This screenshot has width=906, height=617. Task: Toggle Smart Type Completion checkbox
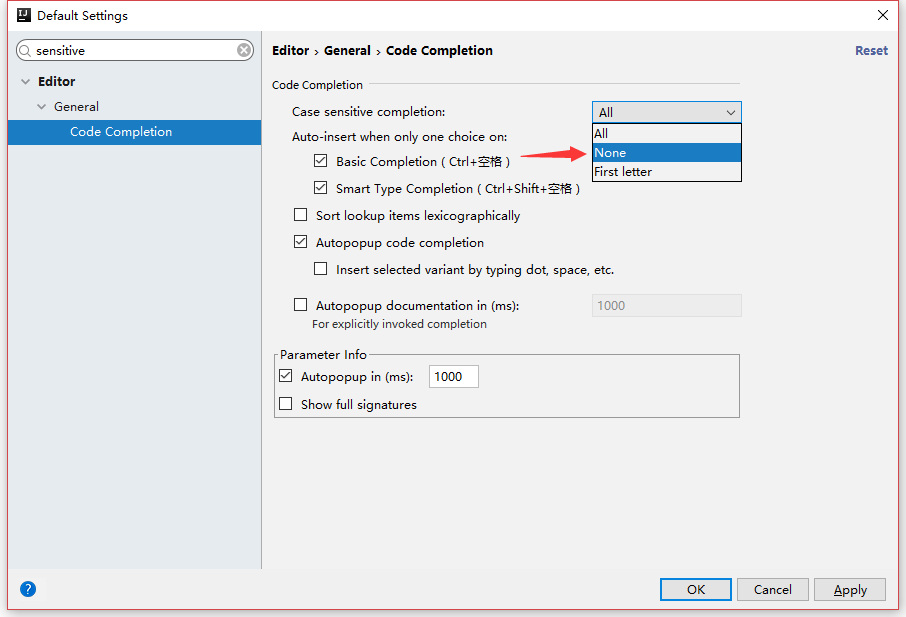click(x=320, y=188)
